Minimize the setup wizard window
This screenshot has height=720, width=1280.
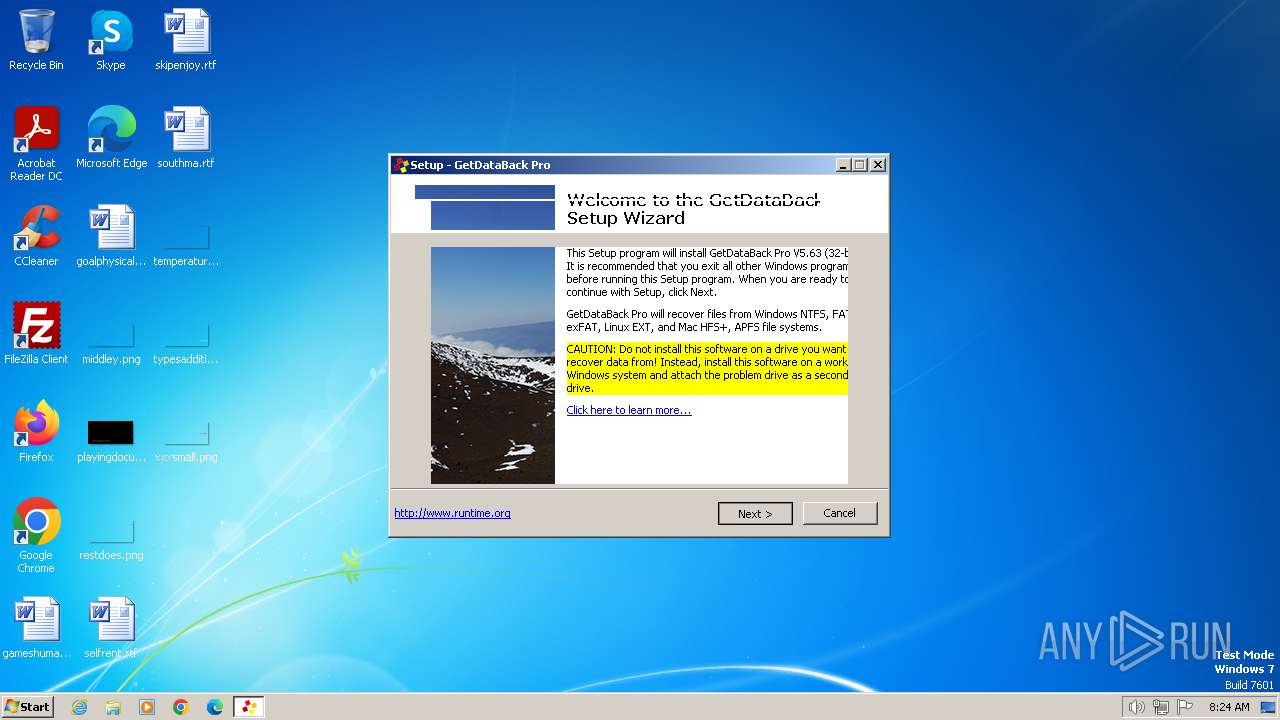pyautogui.click(x=843, y=165)
